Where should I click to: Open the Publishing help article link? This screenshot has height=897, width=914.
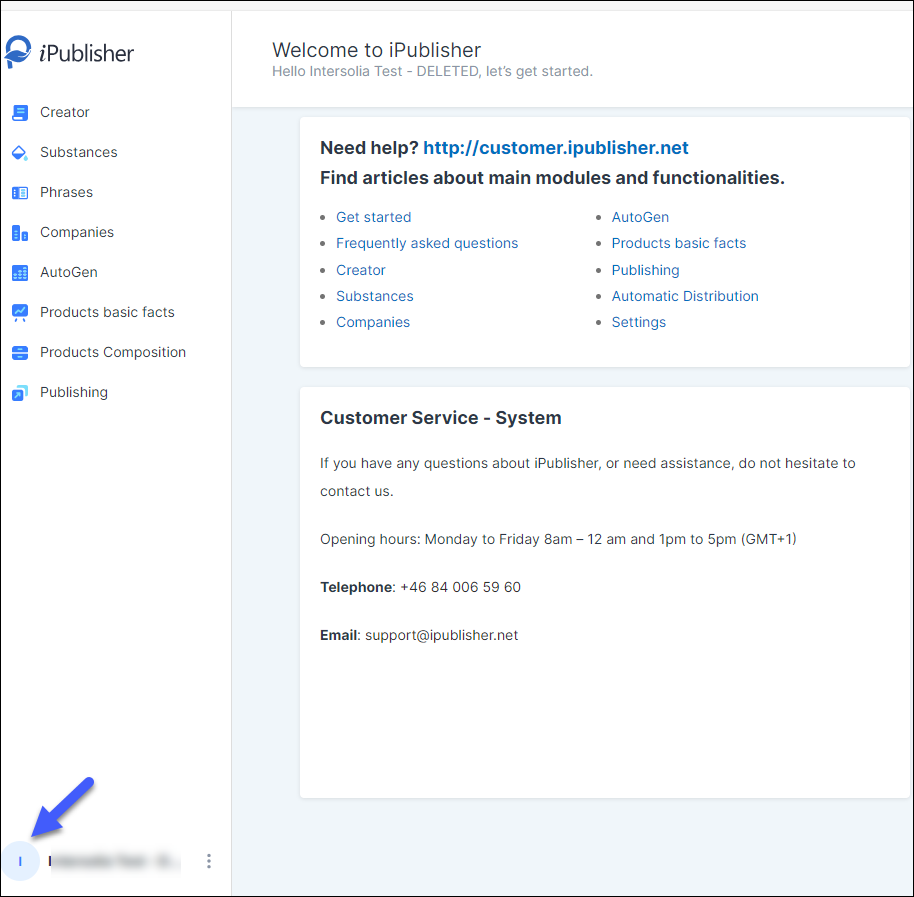click(645, 270)
